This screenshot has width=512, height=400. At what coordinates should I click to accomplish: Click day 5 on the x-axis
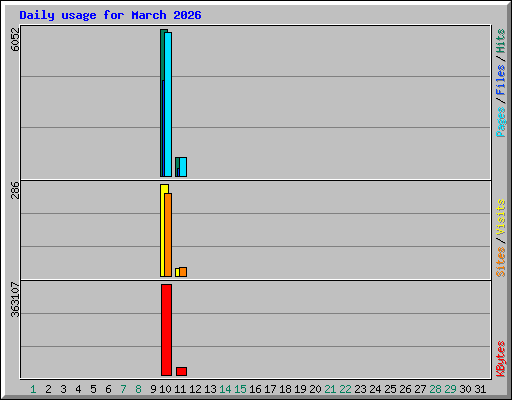click(x=93, y=389)
